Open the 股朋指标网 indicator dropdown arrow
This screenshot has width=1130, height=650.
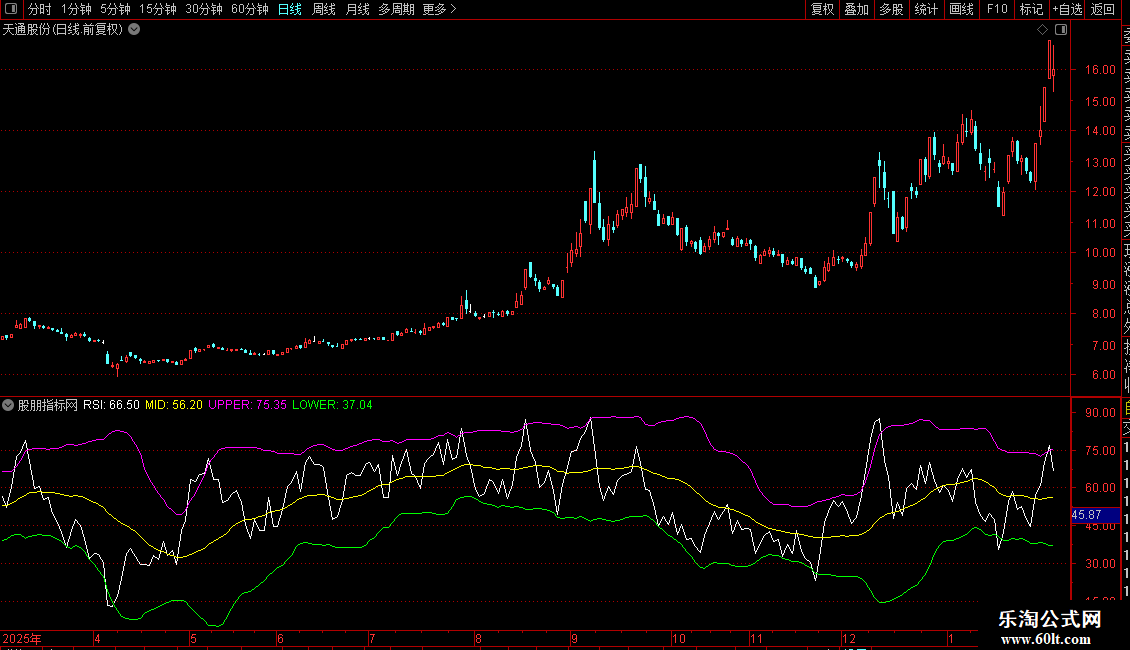click(9, 405)
